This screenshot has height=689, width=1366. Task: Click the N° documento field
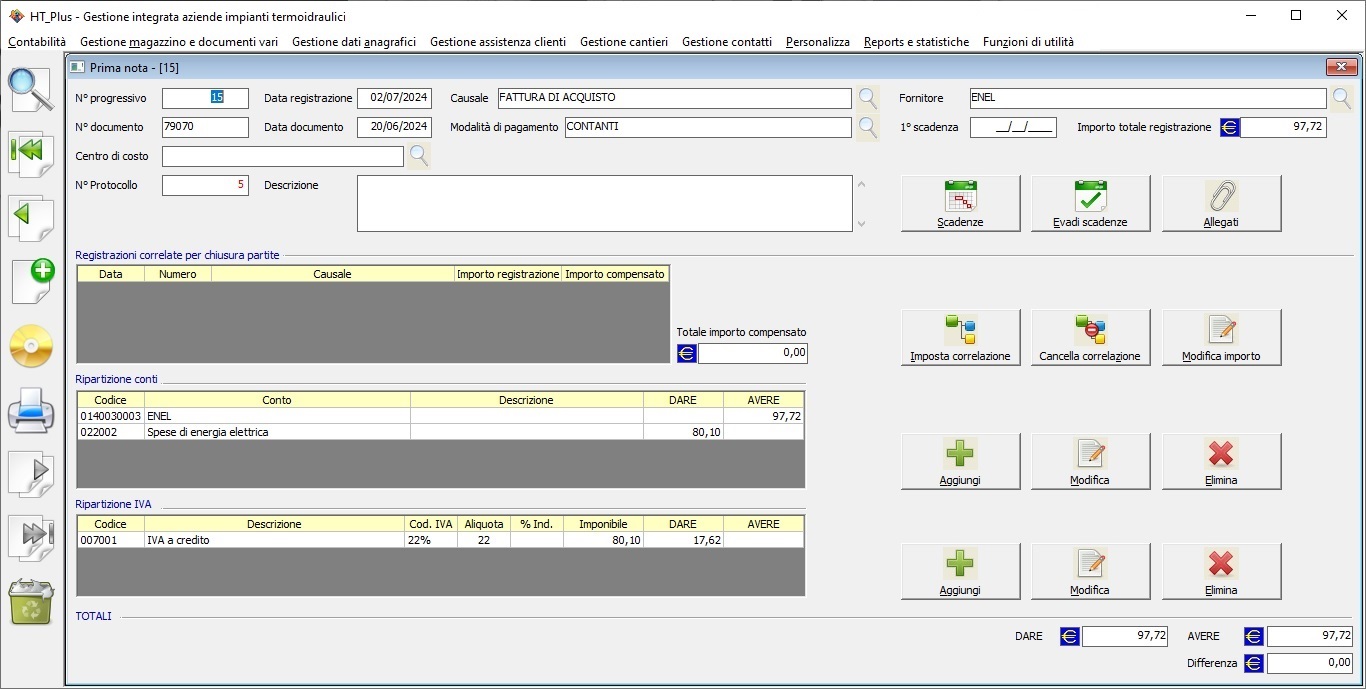click(205, 127)
